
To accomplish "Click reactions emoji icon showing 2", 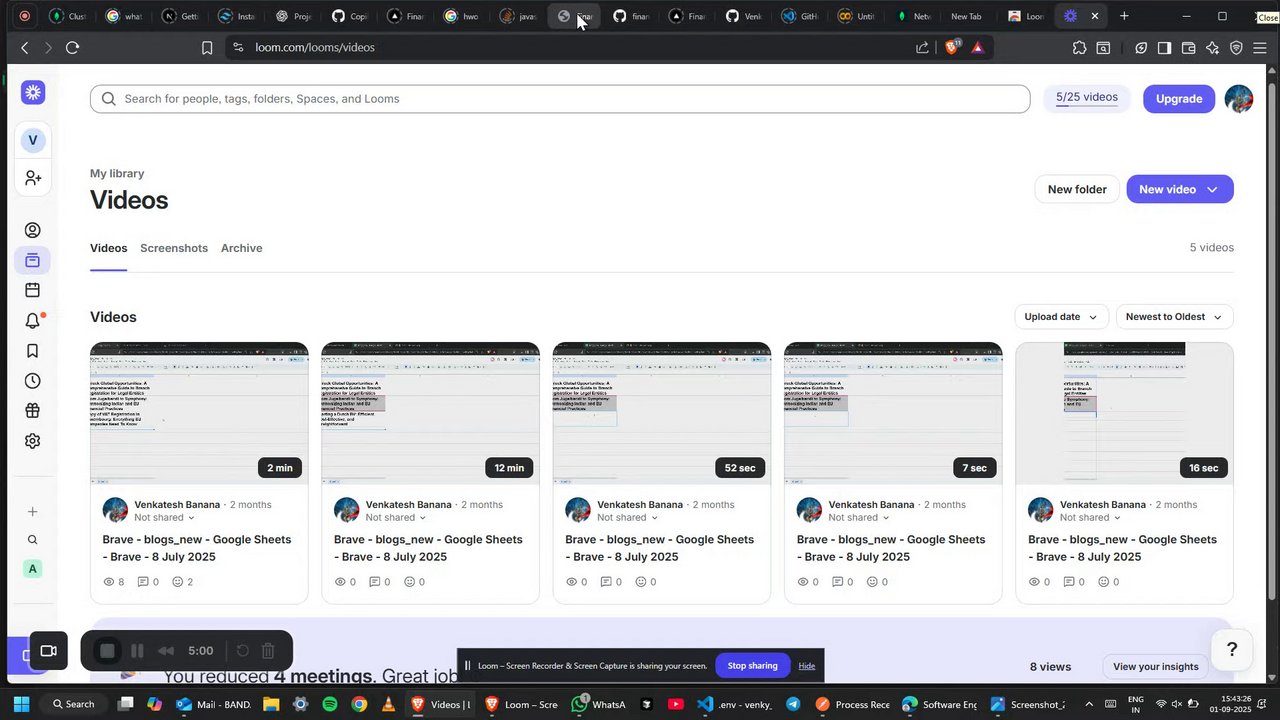I will coord(178,582).
